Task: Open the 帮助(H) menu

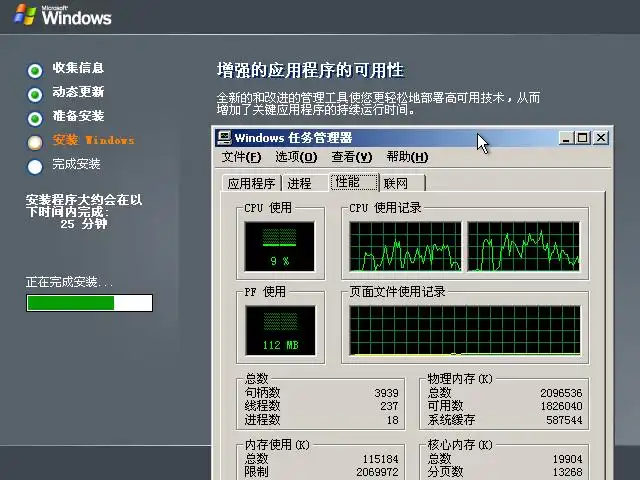Action: [x=407, y=157]
